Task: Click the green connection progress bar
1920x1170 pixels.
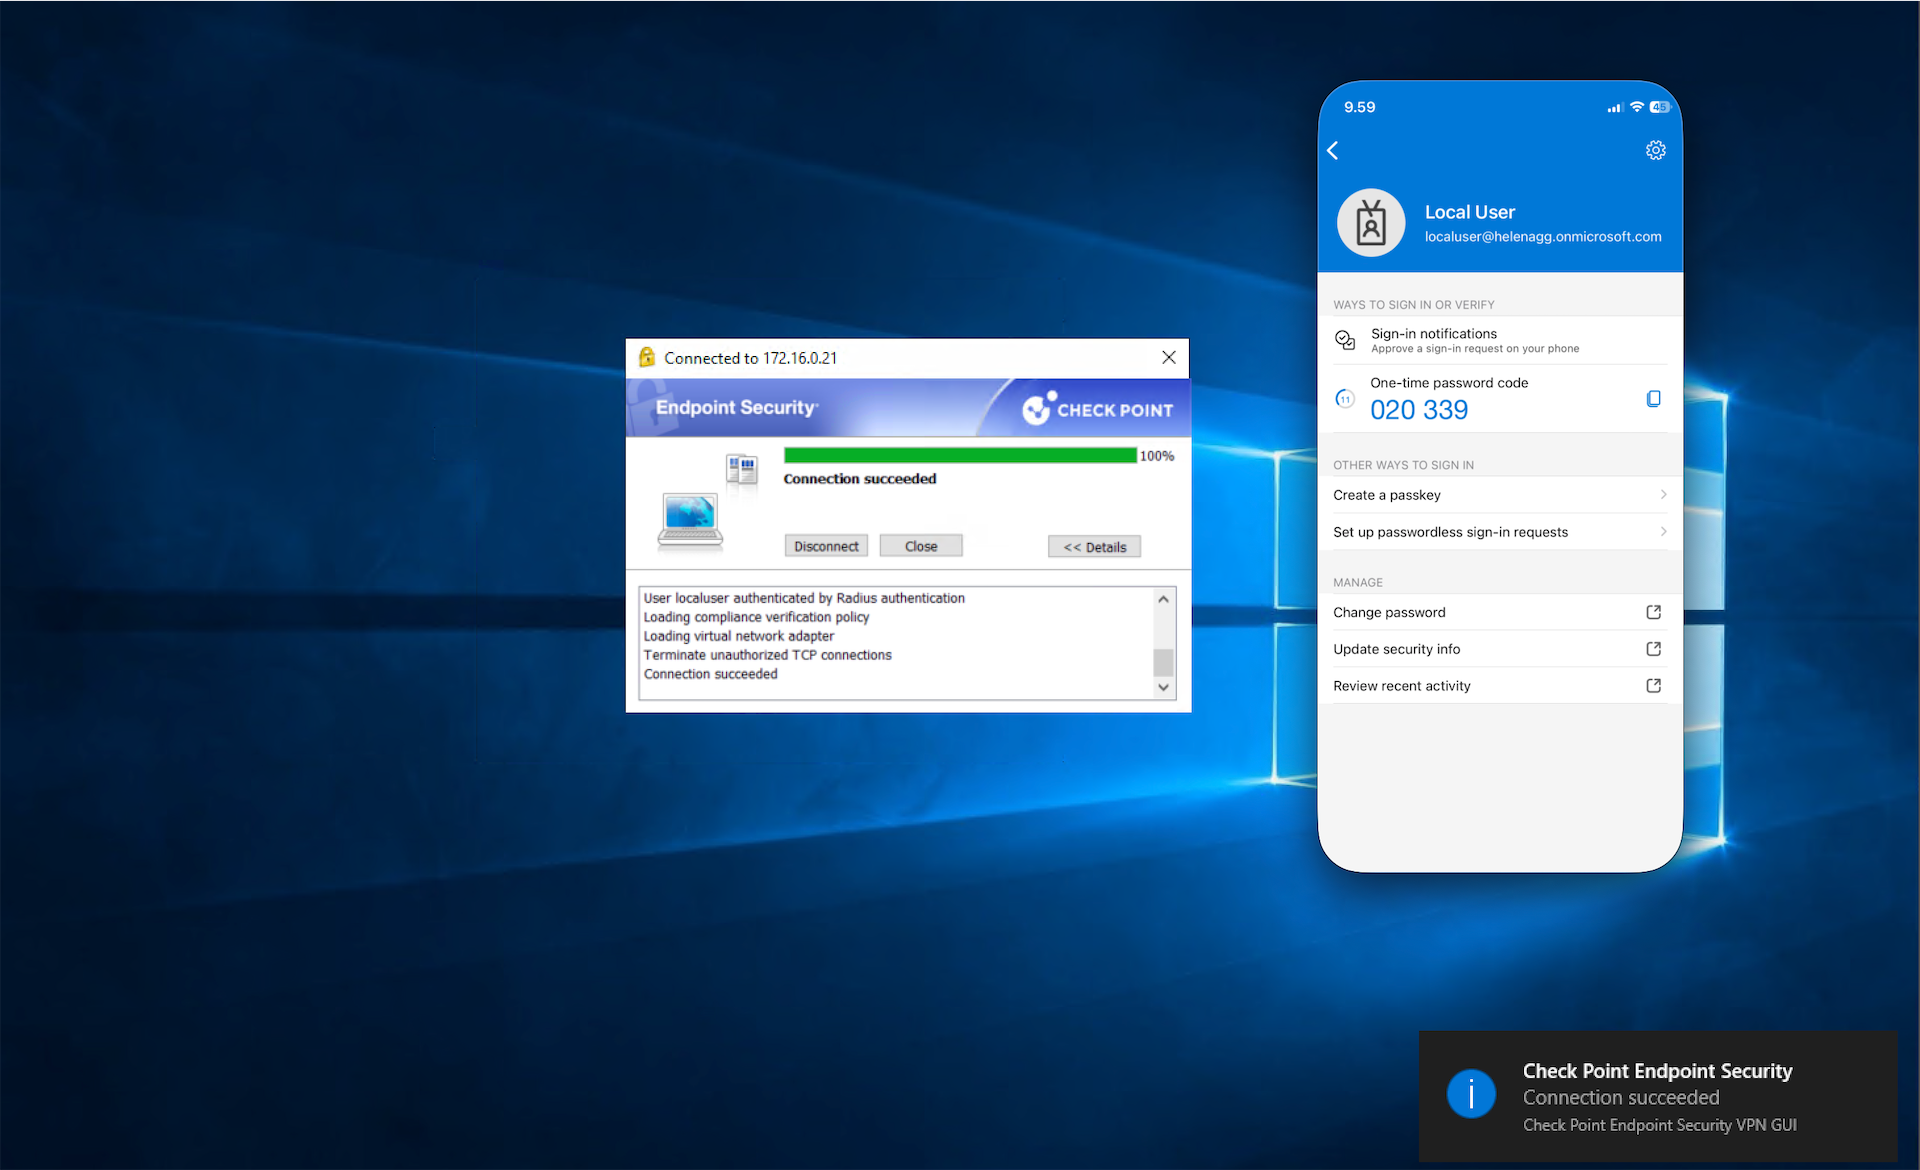Action: point(960,456)
